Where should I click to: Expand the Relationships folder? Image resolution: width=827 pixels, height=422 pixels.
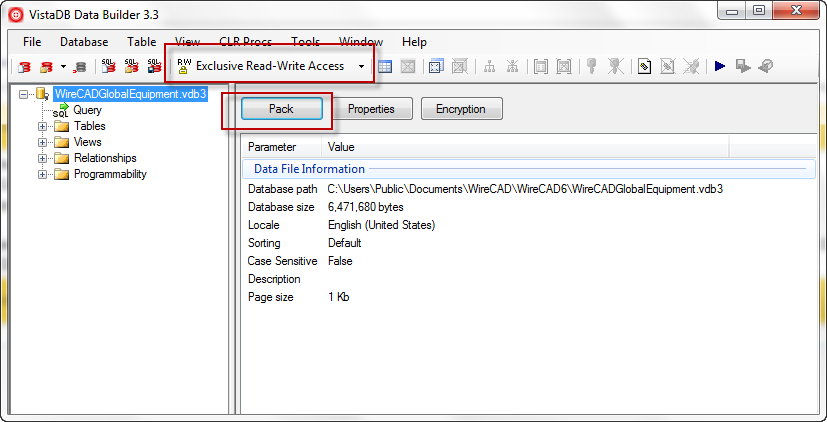(x=43, y=158)
